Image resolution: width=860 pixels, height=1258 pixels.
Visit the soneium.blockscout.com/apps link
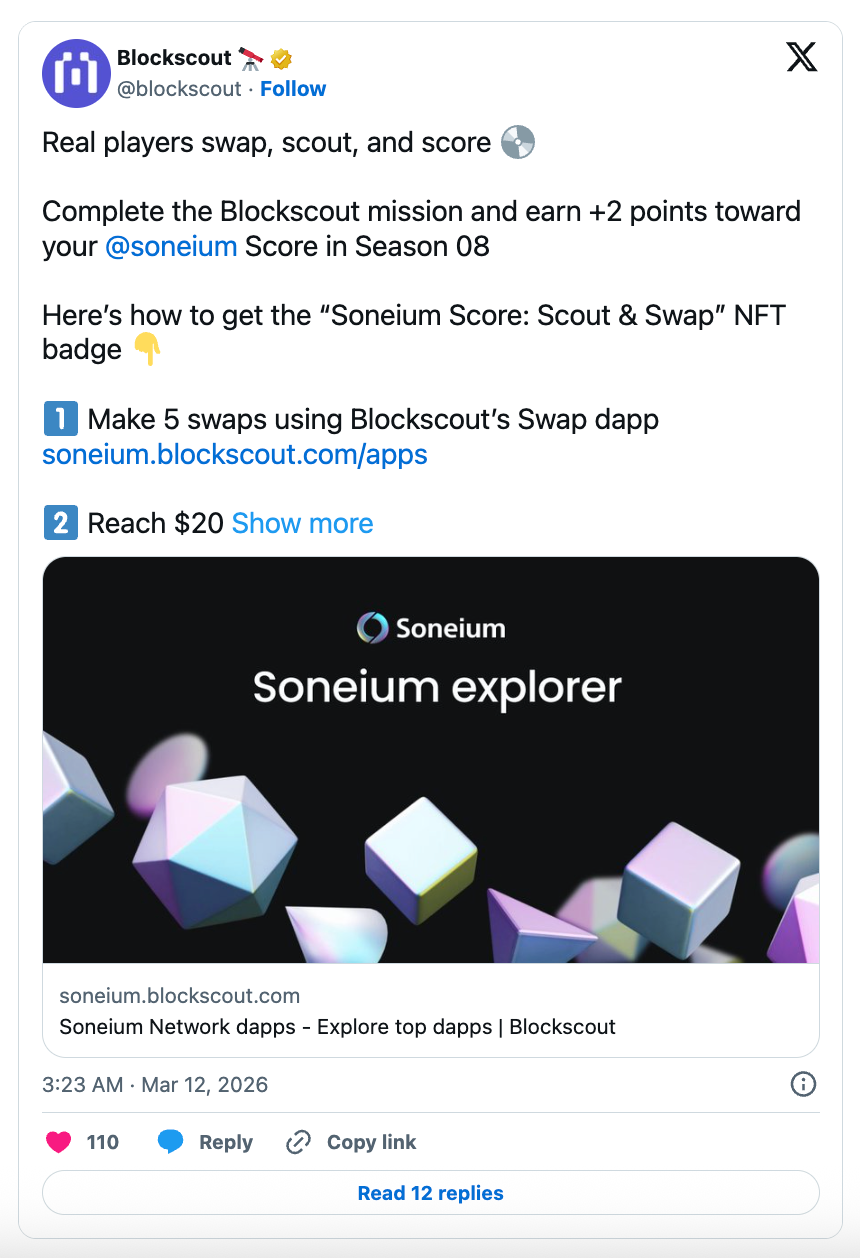click(x=235, y=454)
